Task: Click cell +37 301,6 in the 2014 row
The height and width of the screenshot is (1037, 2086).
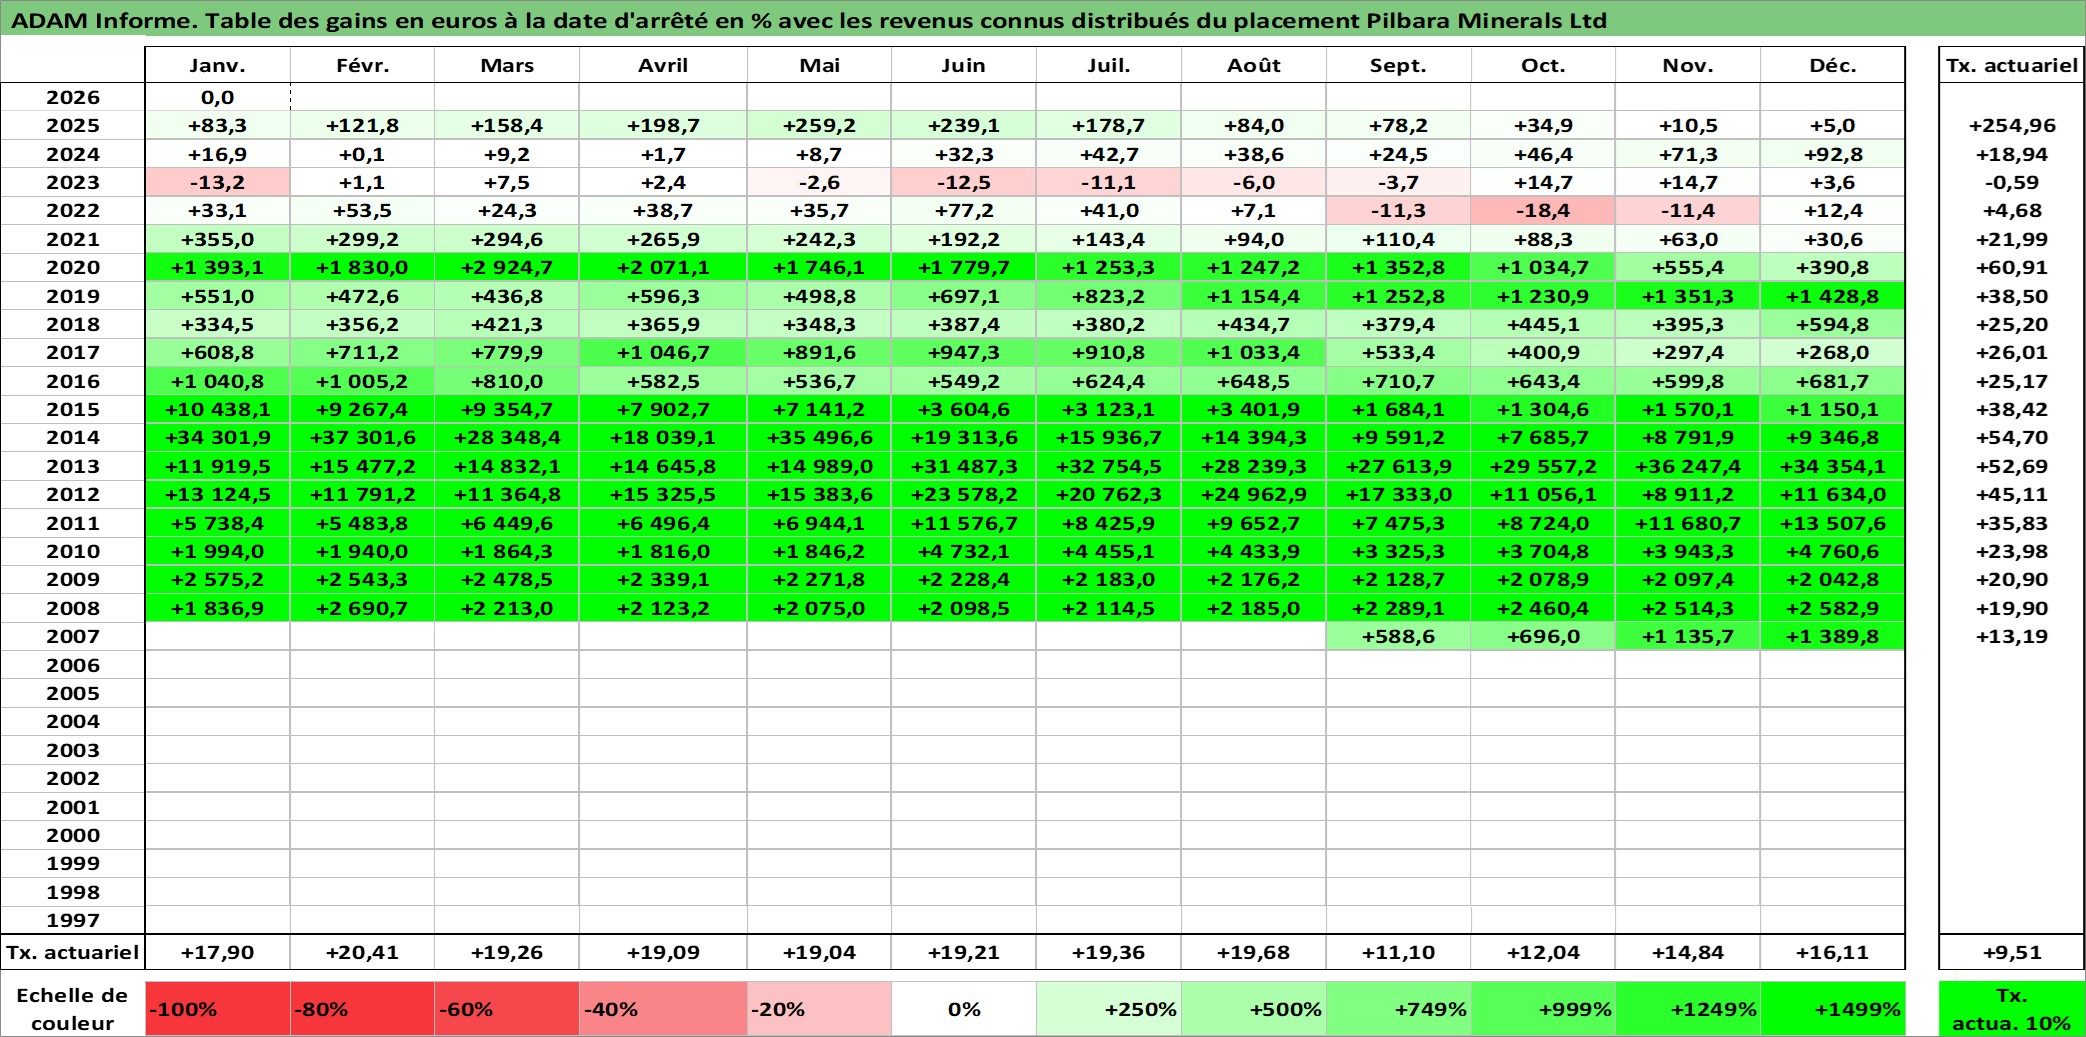Action: tap(362, 437)
